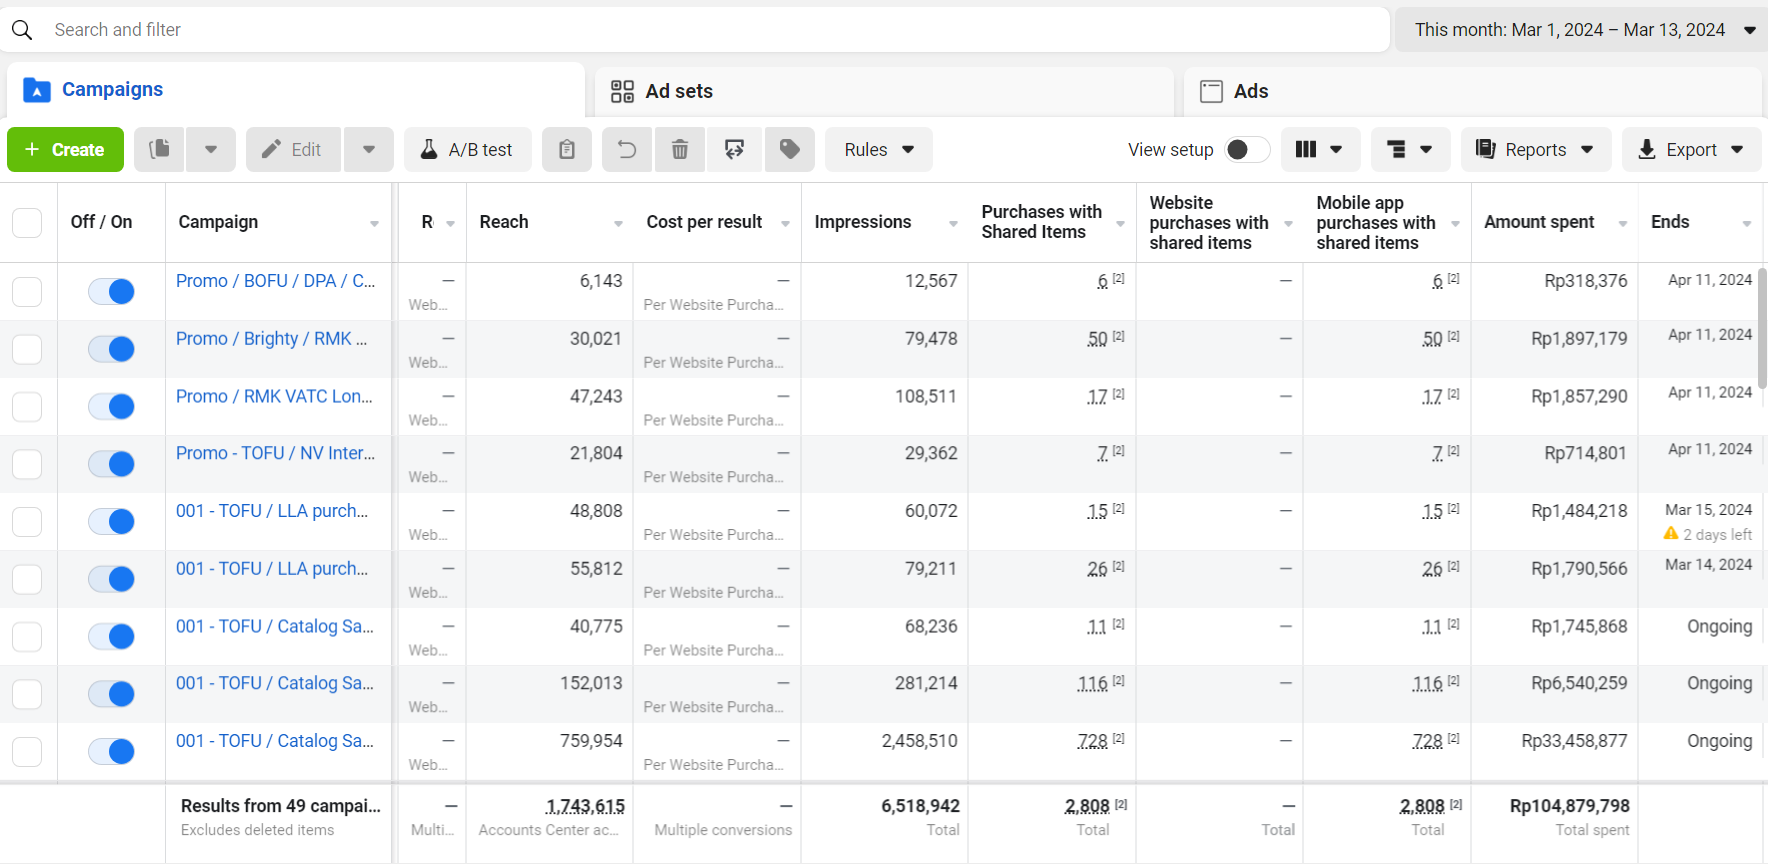
Task: Click the share preview icon next to trash
Action: pos(734,150)
